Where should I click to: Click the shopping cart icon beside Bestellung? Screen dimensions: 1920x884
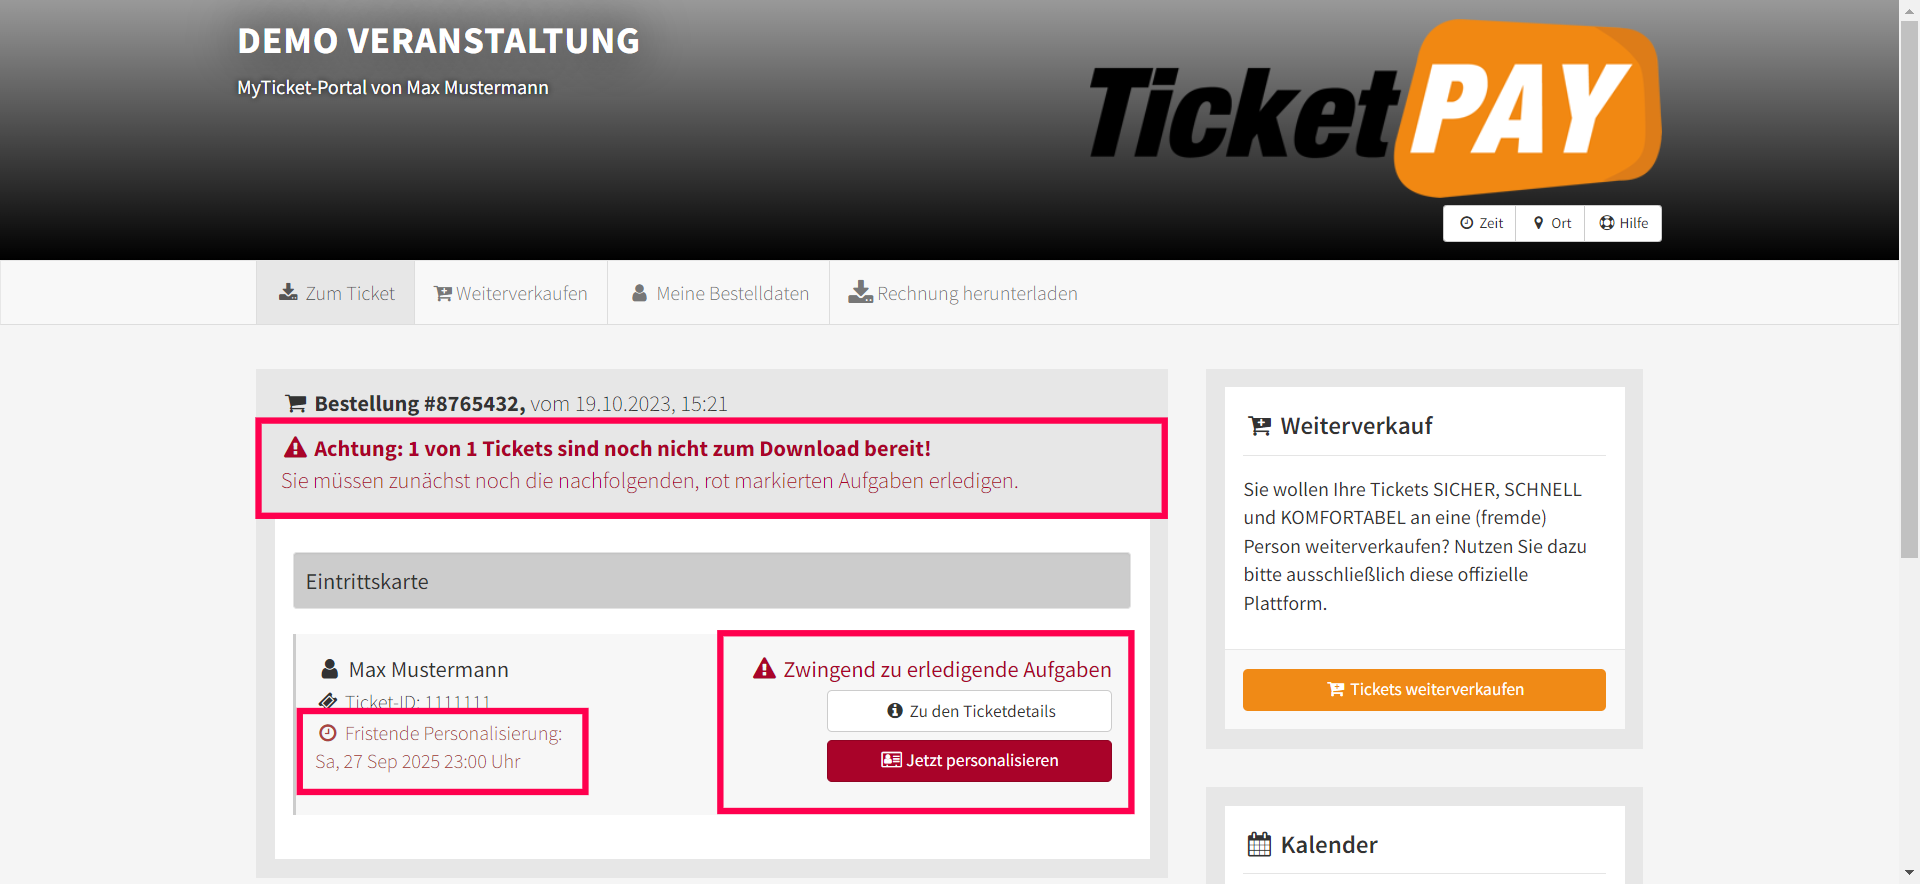[296, 404]
